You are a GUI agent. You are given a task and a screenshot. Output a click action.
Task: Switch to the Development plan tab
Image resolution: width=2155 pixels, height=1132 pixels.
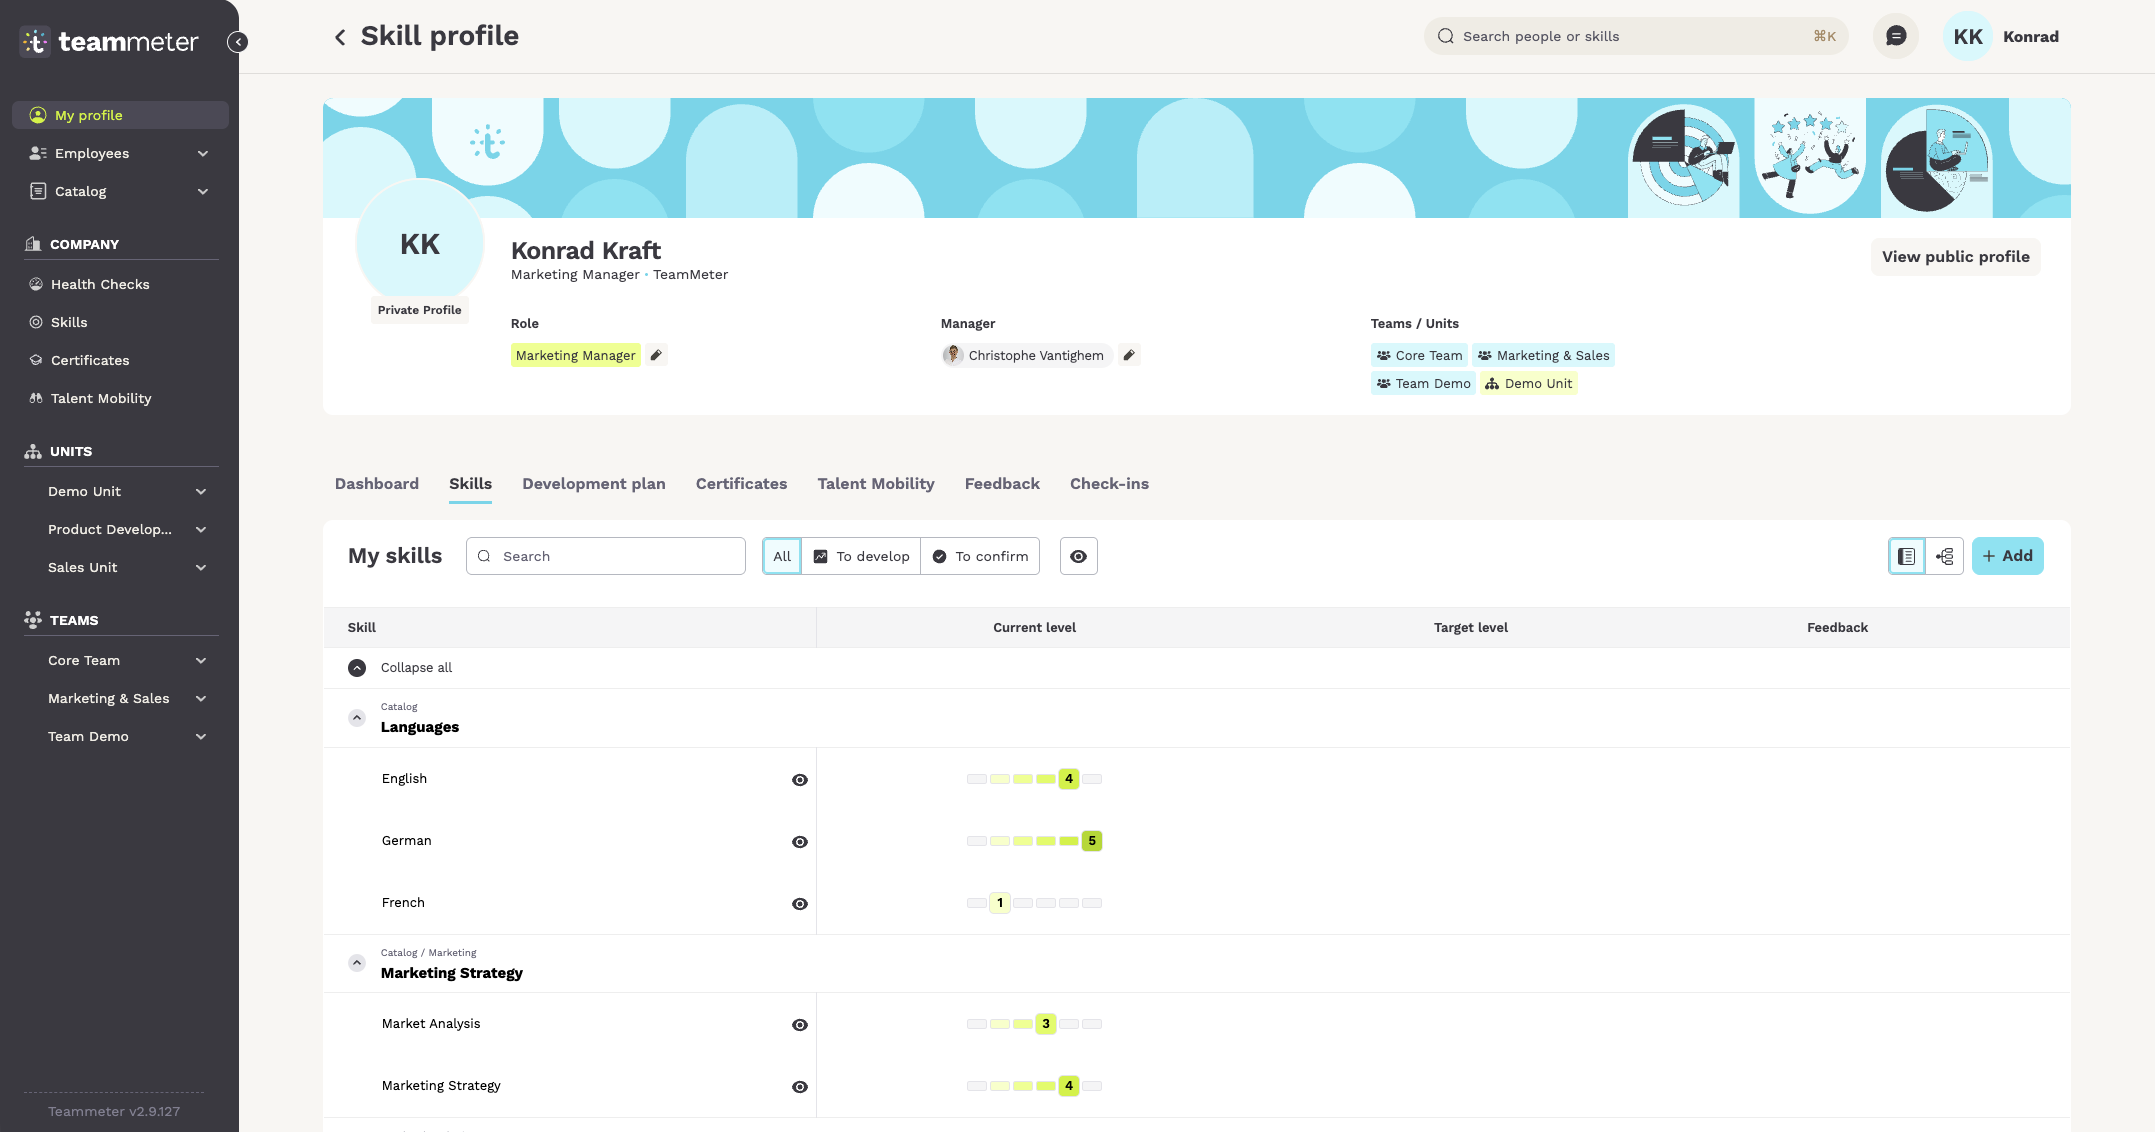click(x=594, y=484)
